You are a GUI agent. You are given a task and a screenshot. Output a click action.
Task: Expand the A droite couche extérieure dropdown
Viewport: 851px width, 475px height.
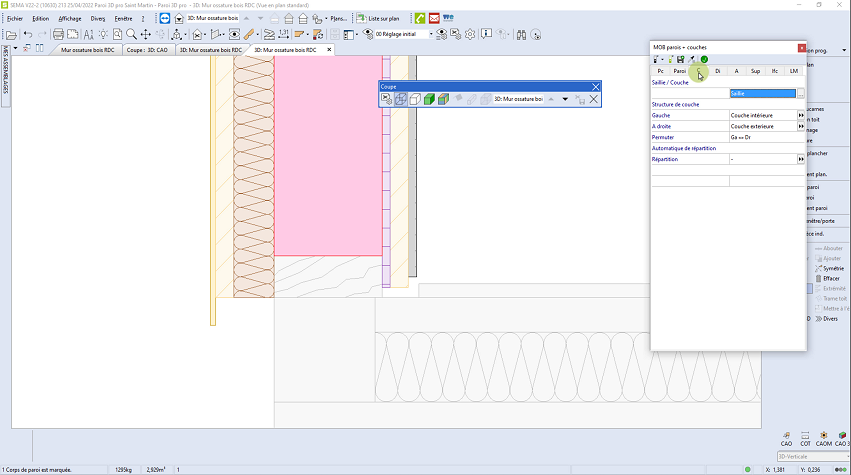(801, 126)
